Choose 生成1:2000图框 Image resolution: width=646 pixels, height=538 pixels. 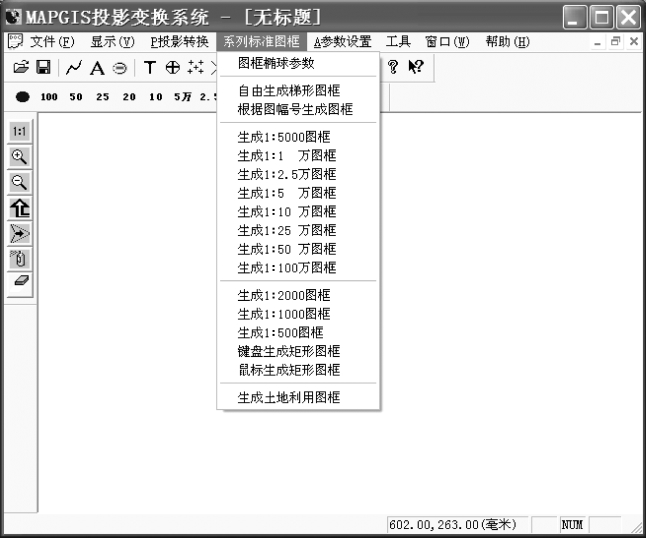click(x=298, y=295)
